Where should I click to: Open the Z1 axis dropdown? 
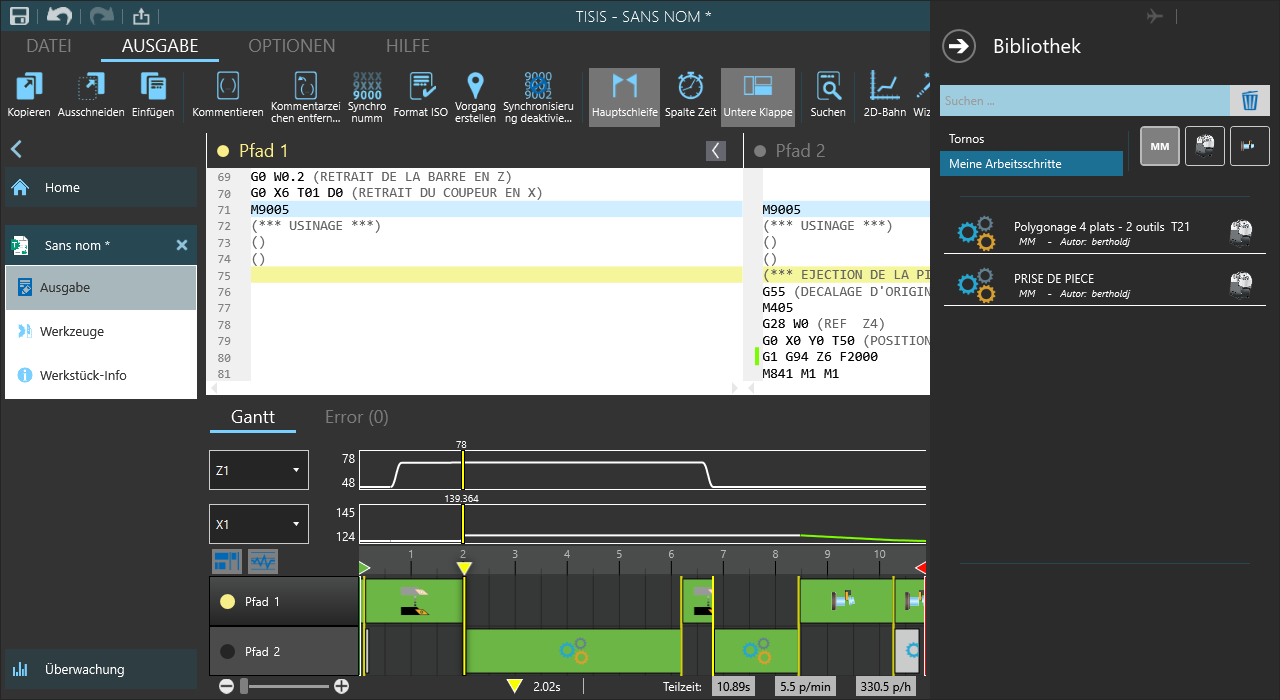258,470
